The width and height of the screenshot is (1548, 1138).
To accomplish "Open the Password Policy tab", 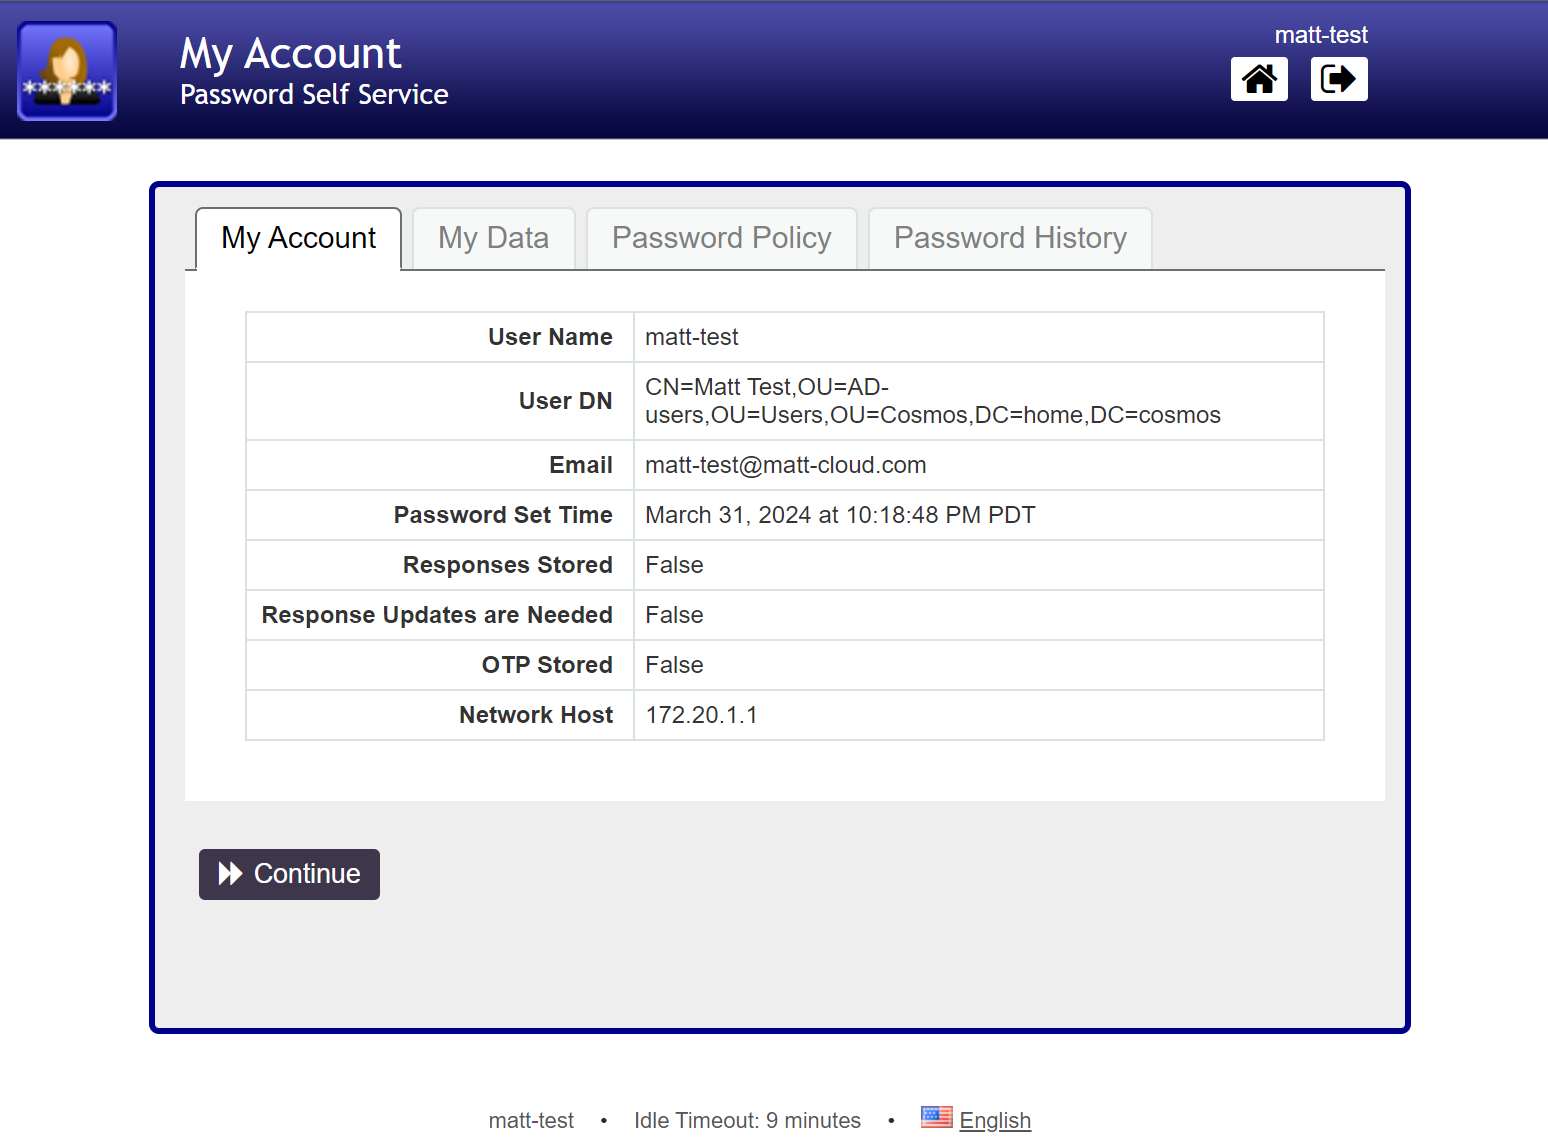I will tap(721, 238).
